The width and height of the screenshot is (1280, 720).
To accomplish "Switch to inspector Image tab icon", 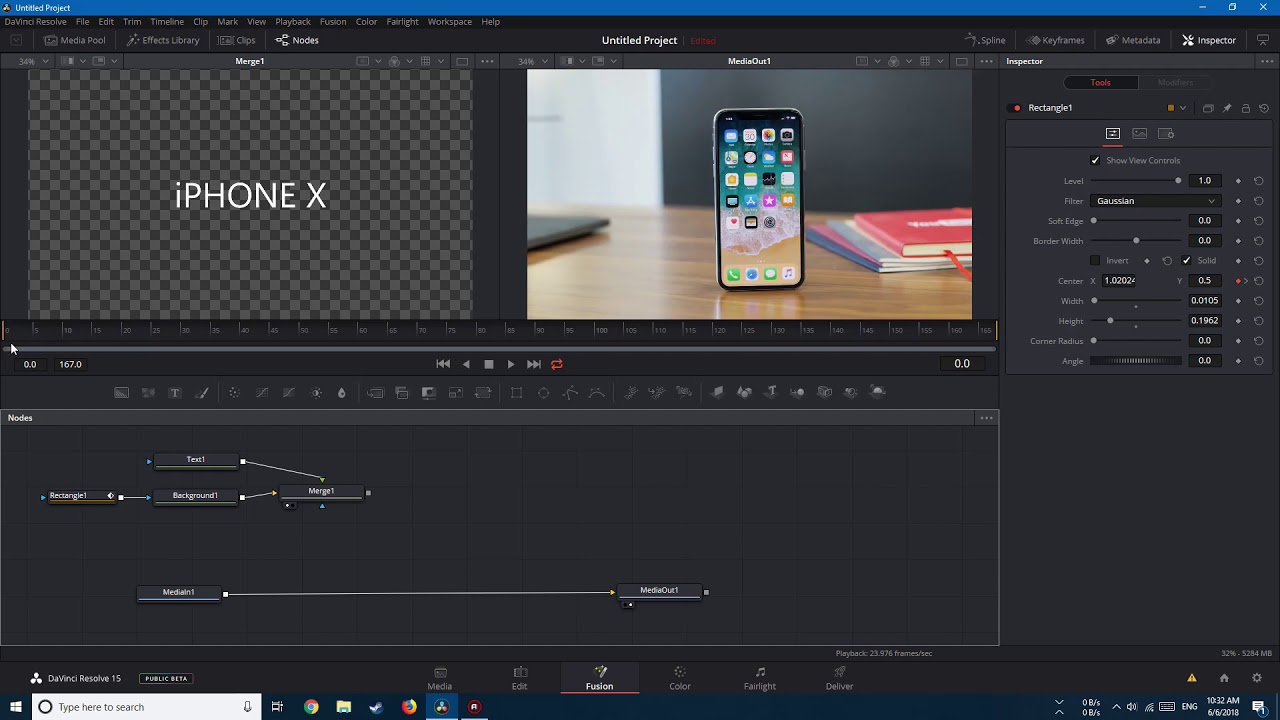I will pos(1140,133).
